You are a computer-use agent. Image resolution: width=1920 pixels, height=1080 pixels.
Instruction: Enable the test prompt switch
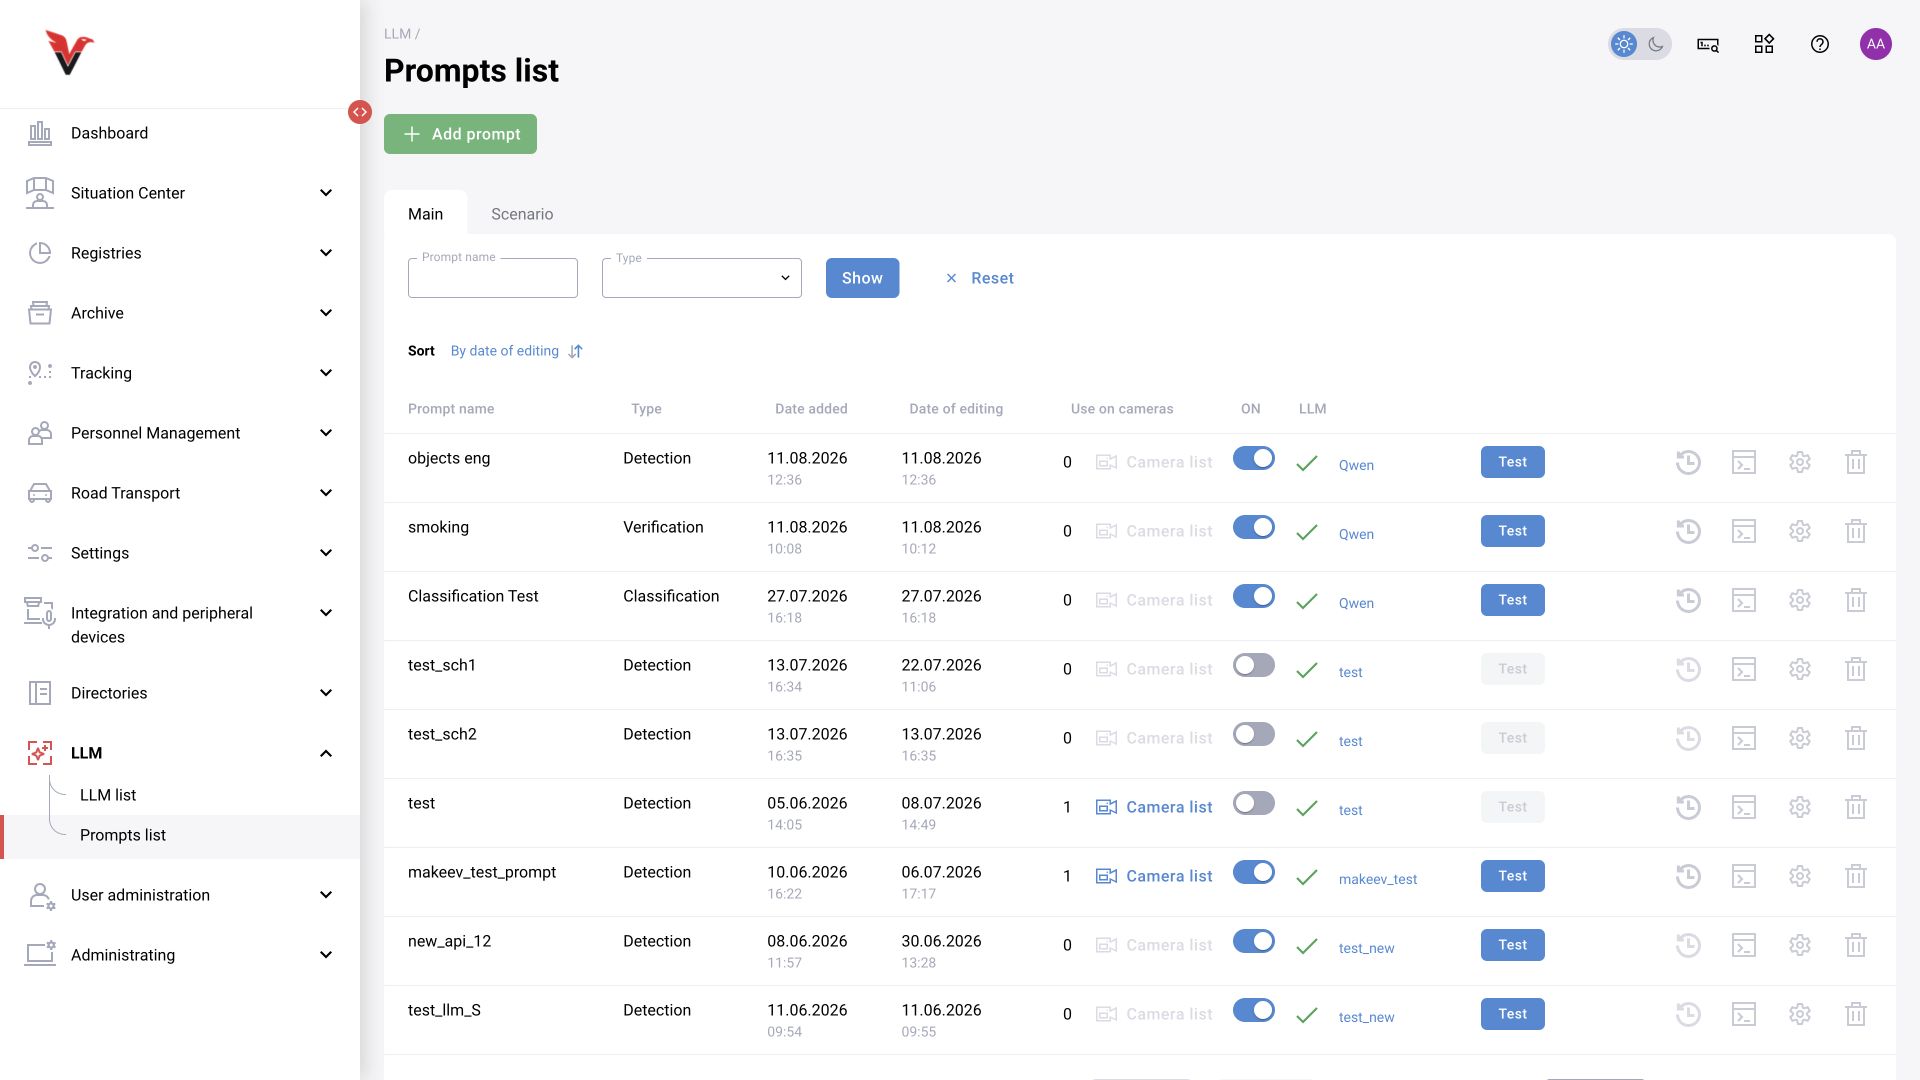[1254, 803]
